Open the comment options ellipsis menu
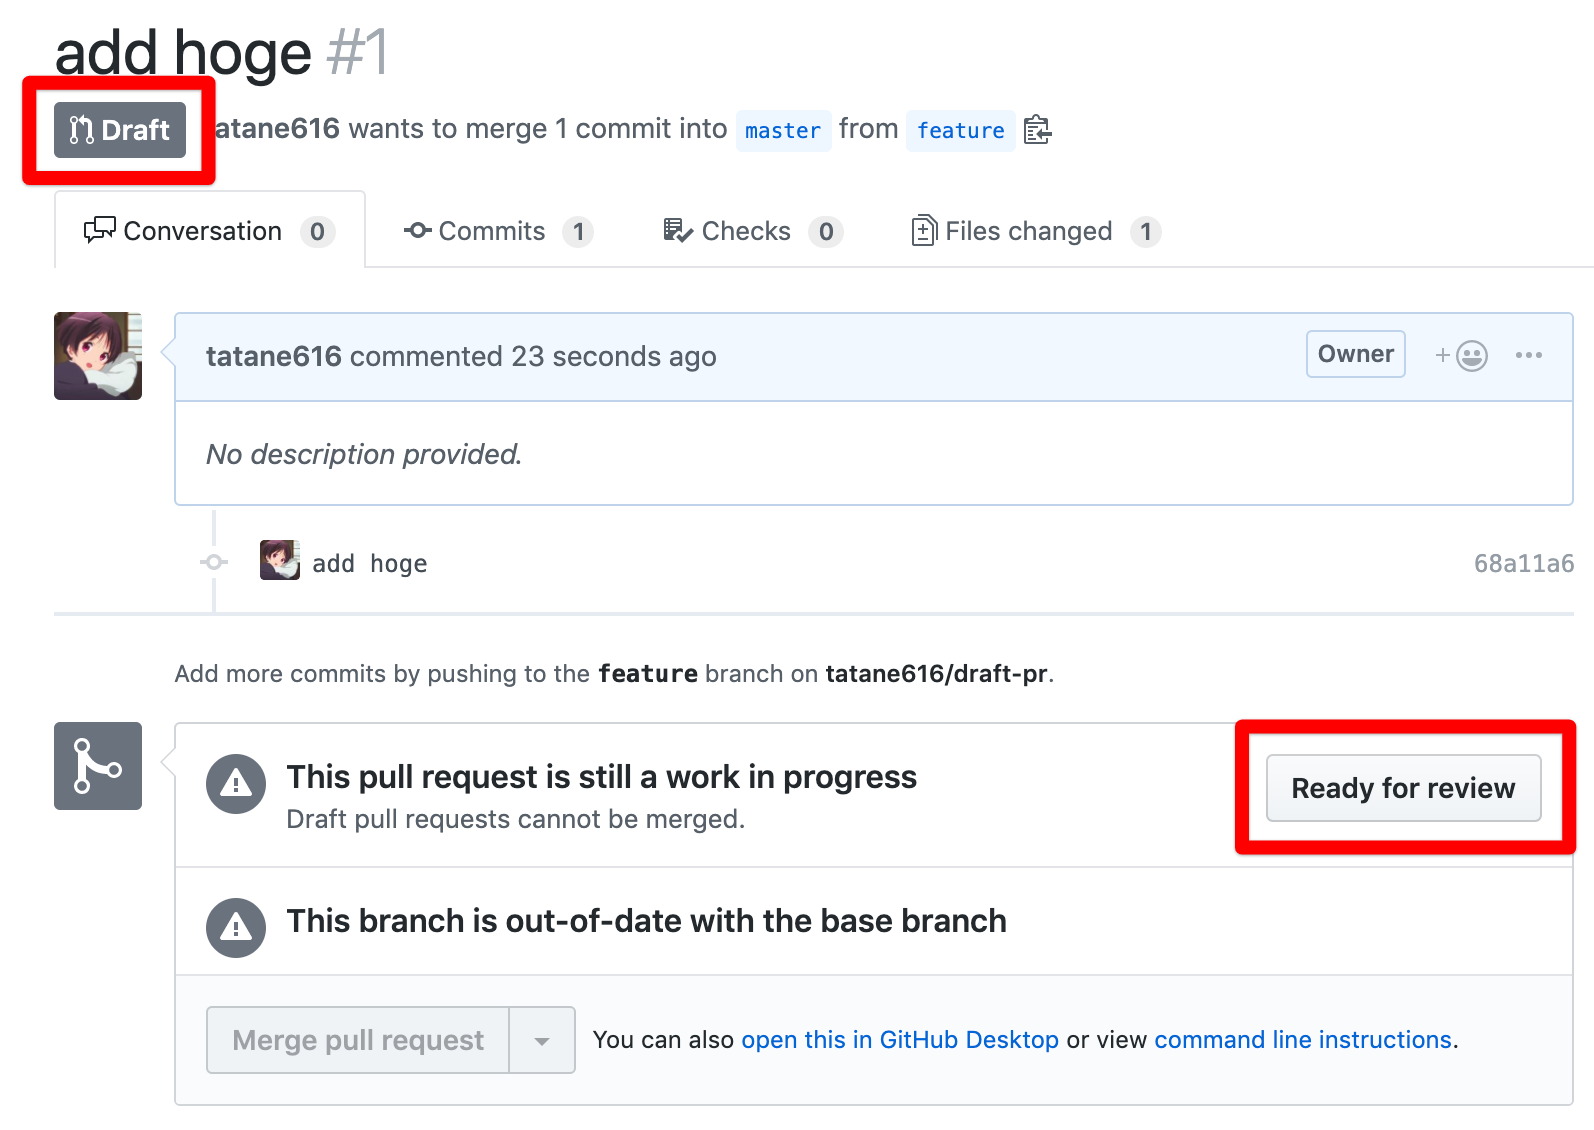This screenshot has width=1594, height=1130. [x=1529, y=355]
